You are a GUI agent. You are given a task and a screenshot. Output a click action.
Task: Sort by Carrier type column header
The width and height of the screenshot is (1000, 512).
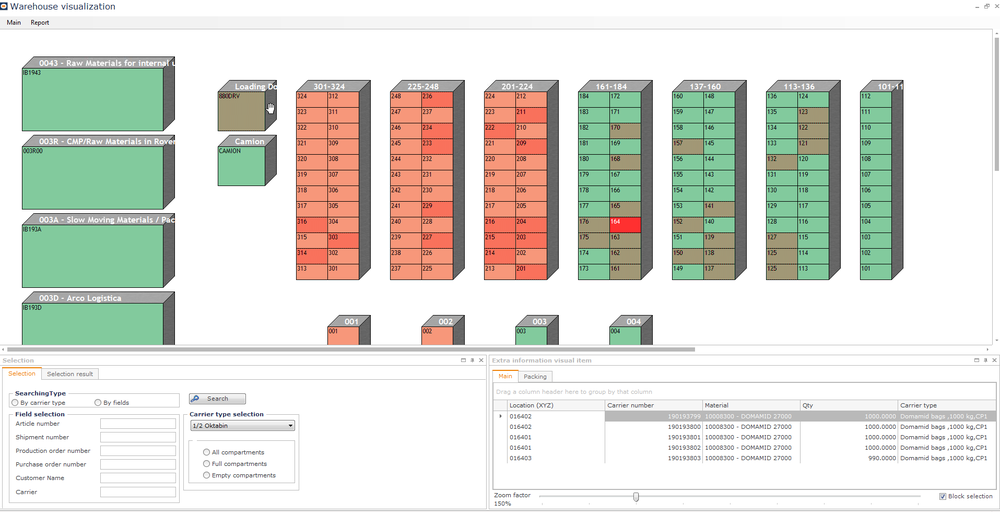[x=946, y=405]
